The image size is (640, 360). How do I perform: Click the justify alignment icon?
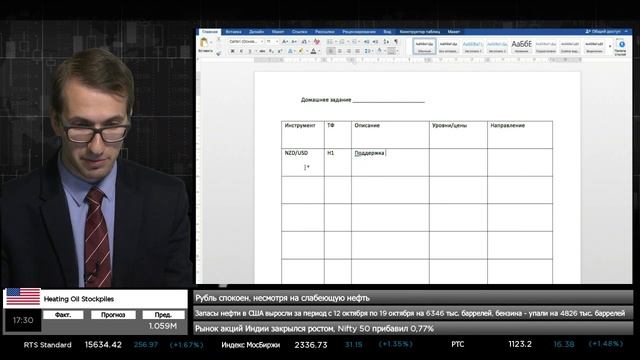tap(358, 51)
